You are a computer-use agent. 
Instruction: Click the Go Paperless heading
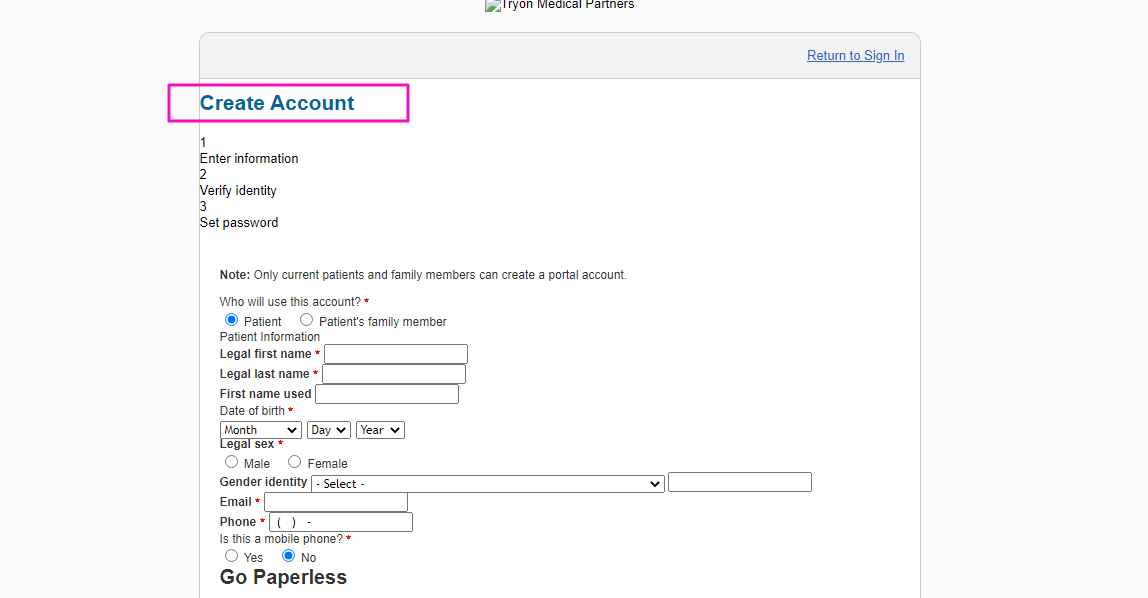pyautogui.click(x=283, y=577)
